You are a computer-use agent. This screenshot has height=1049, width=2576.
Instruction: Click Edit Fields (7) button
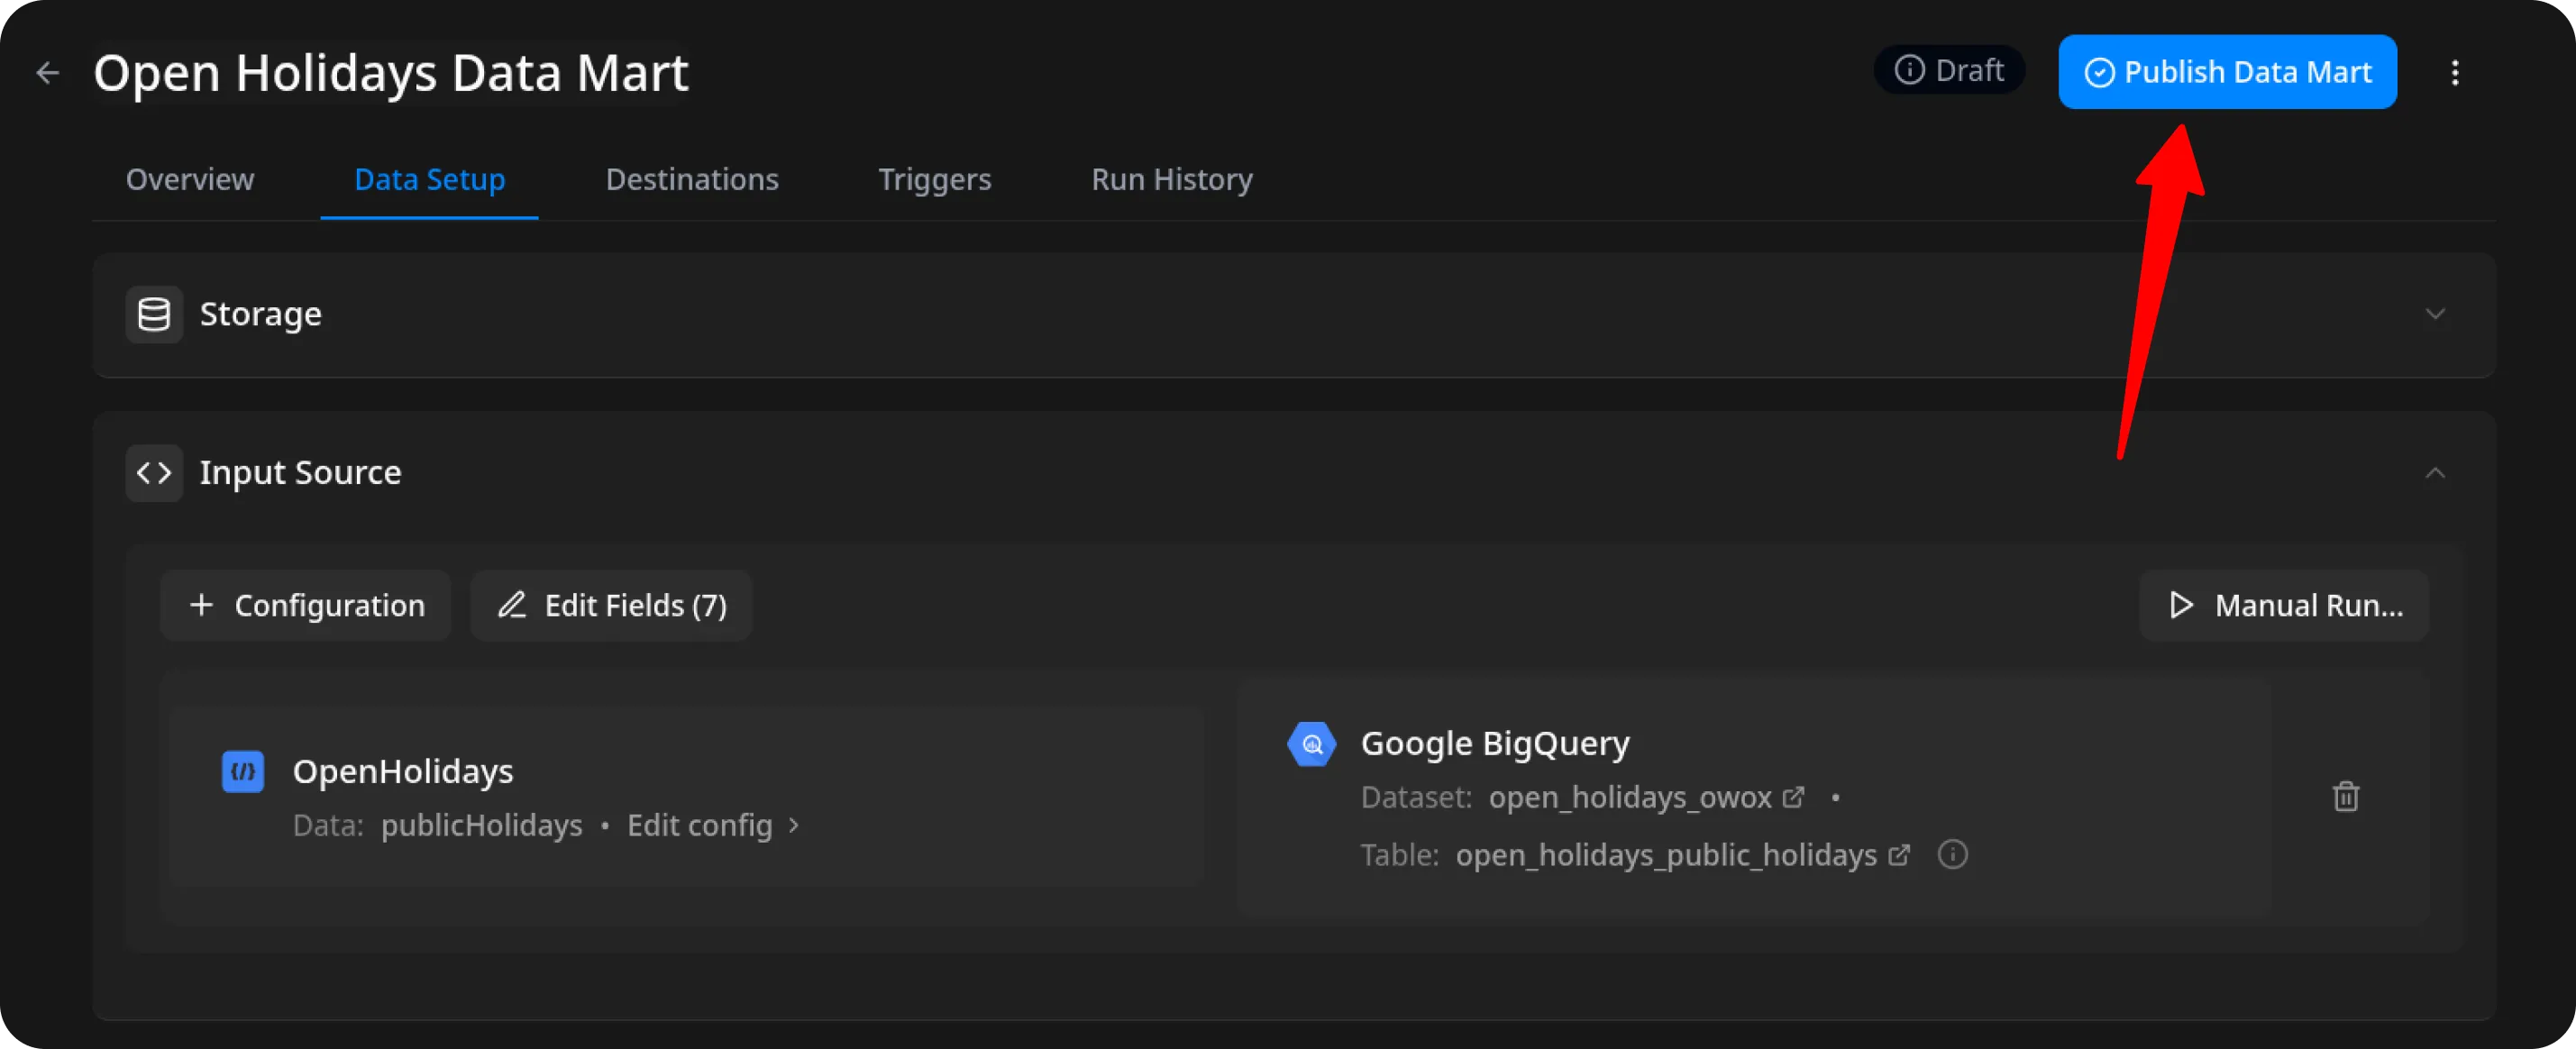tap(611, 606)
